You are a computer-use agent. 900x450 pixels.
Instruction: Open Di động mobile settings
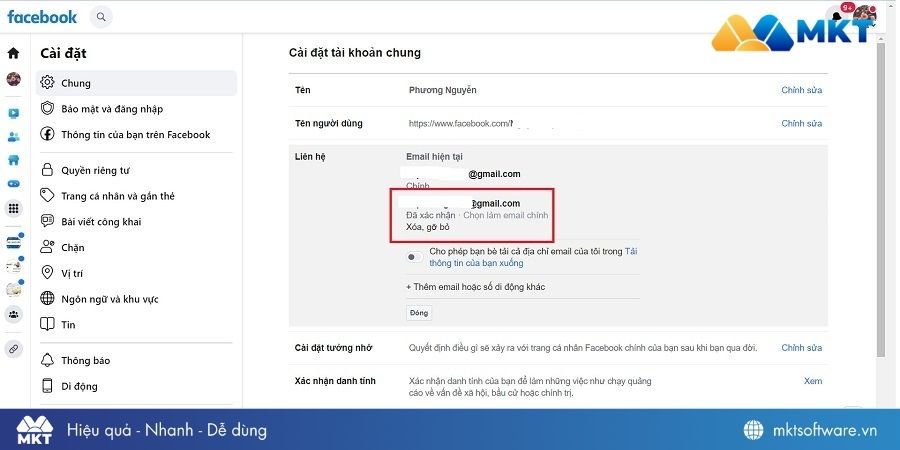(x=136, y=386)
